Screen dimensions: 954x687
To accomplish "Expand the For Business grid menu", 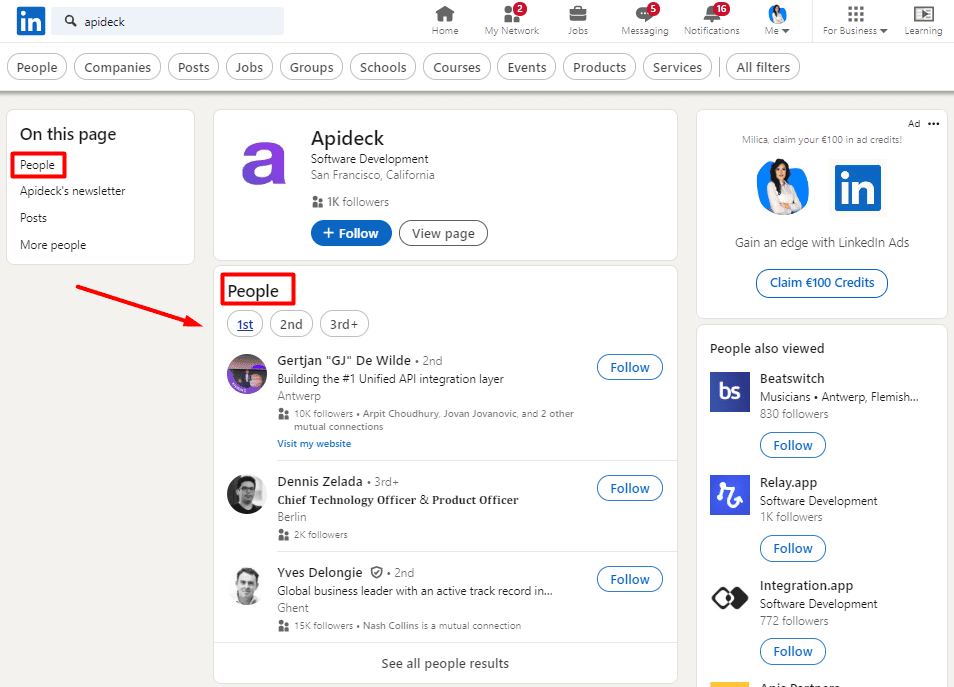I will coord(855,21).
